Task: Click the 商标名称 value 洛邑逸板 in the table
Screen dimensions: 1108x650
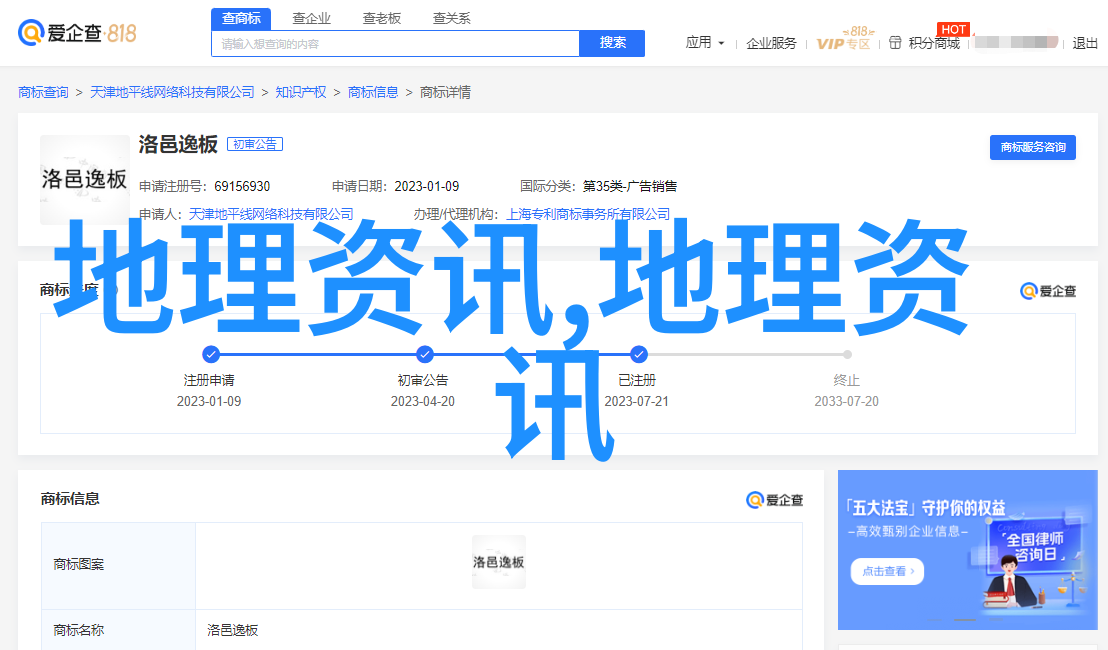Action: [x=232, y=630]
